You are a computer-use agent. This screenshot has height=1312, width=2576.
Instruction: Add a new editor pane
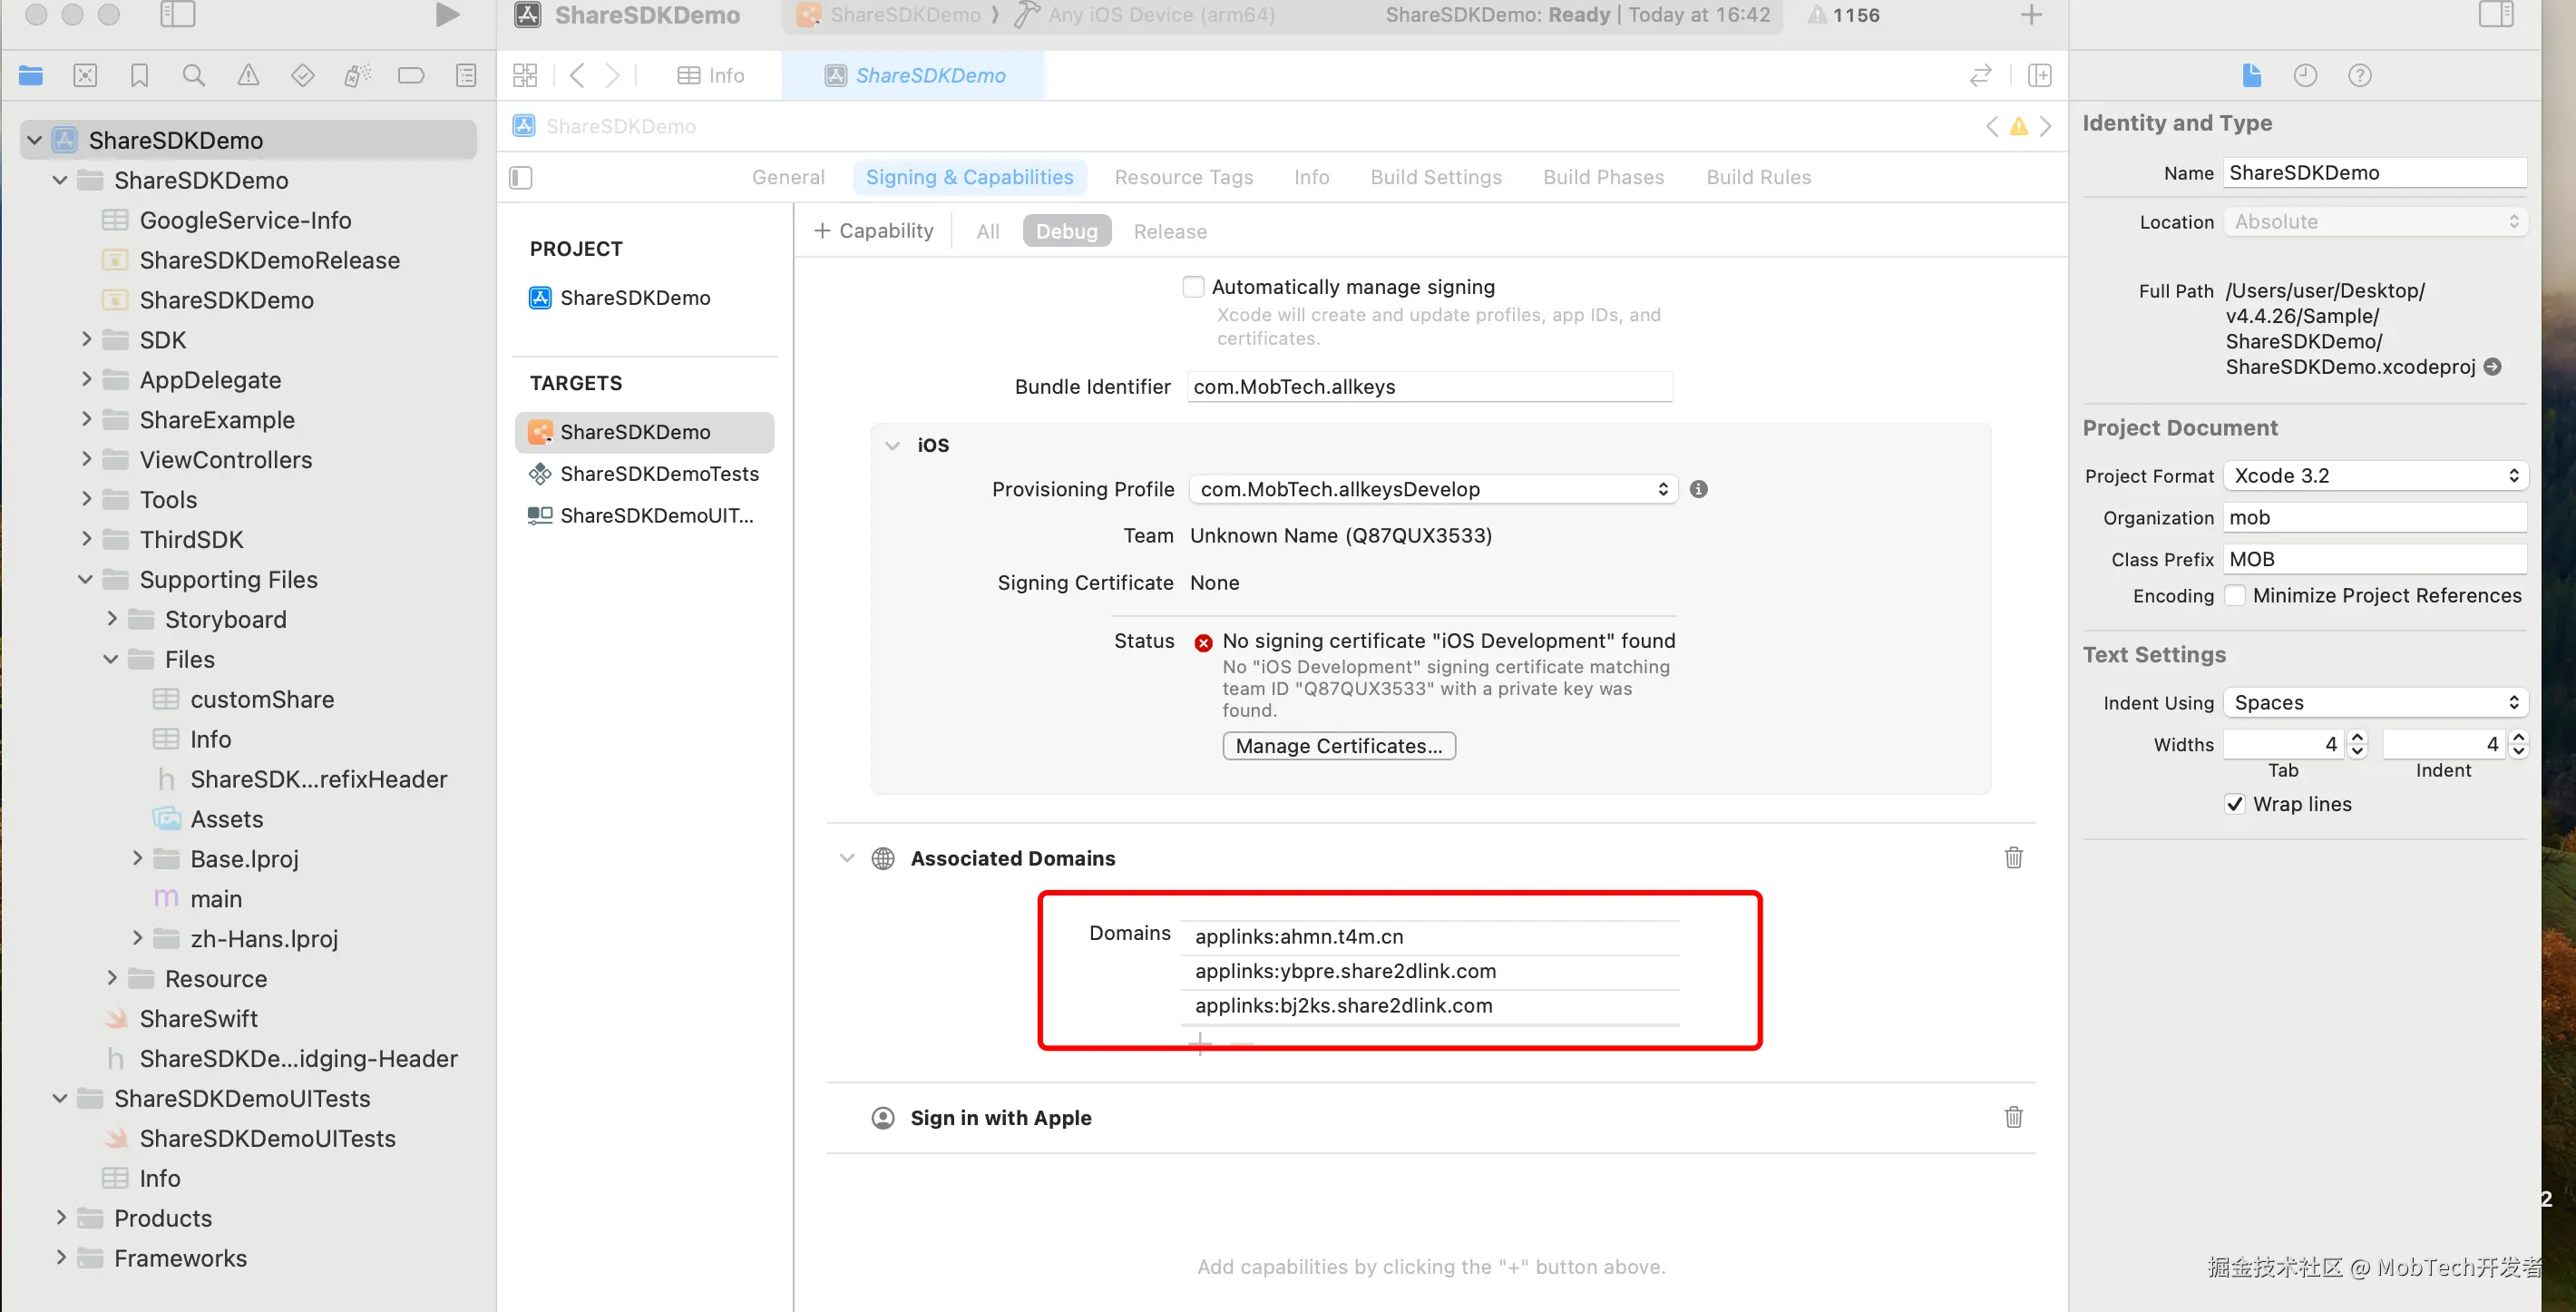click(x=2039, y=75)
